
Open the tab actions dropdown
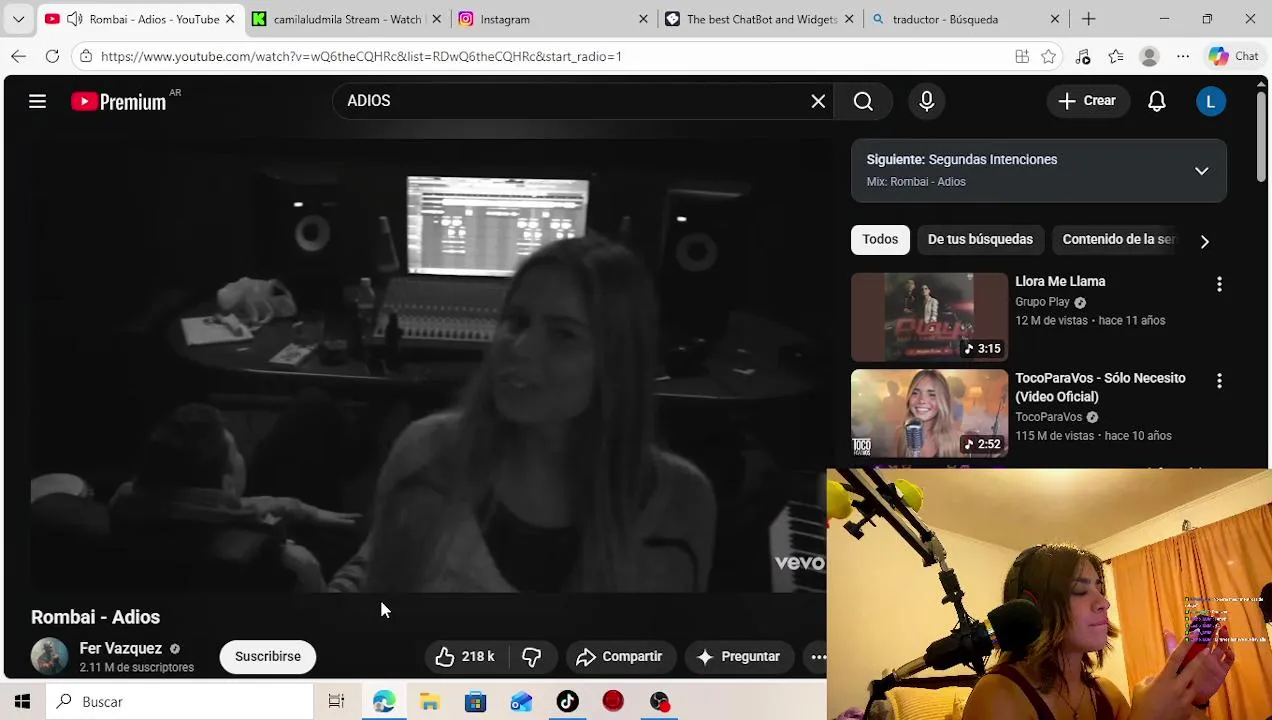pos(18,19)
